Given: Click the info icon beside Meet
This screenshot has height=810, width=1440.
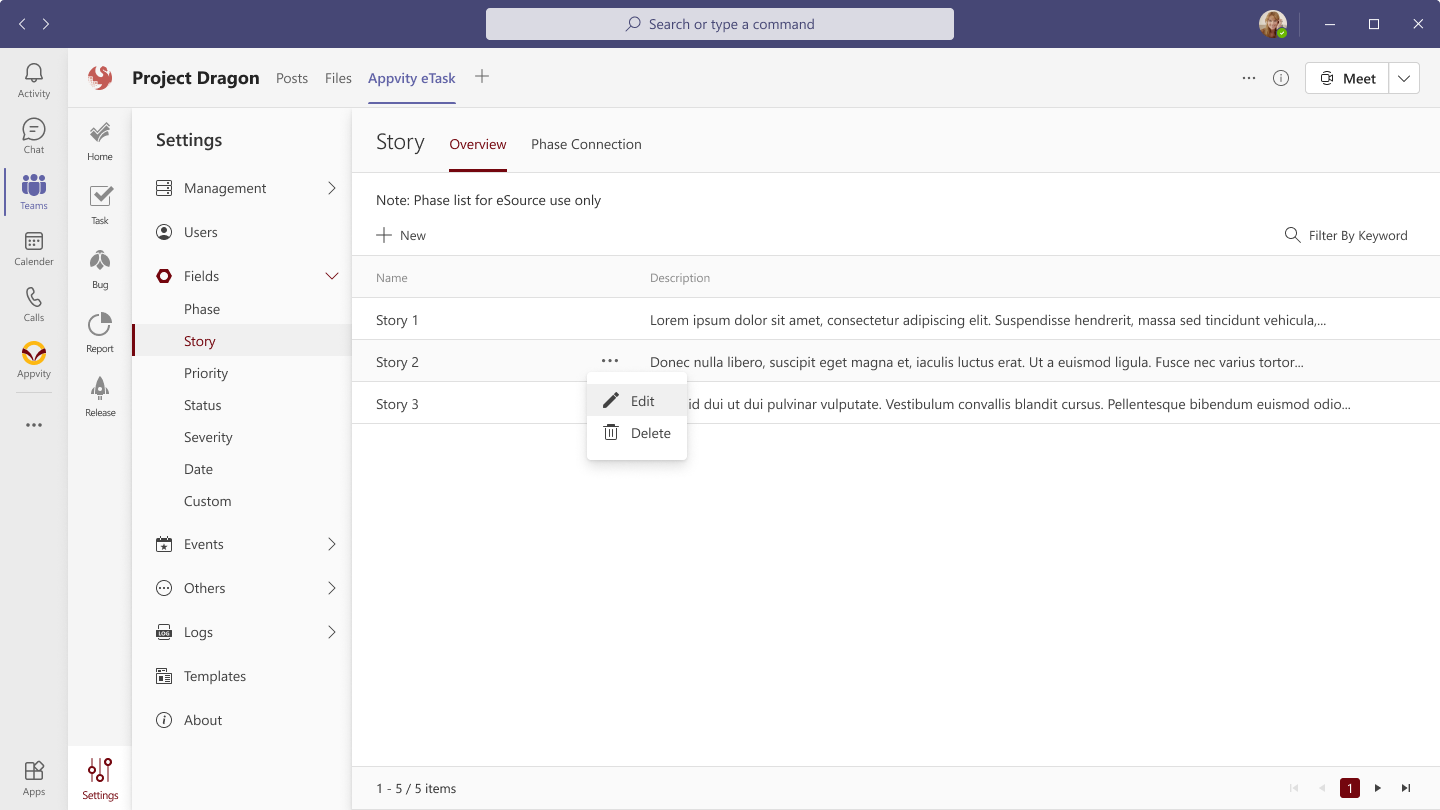Looking at the screenshot, I should click(x=1281, y=78).
